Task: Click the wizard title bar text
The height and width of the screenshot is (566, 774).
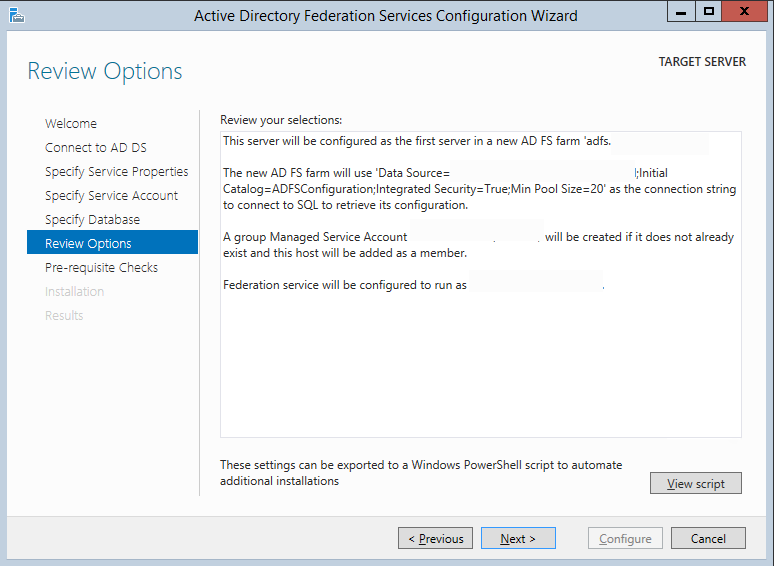Action: (x=385, y=16)
